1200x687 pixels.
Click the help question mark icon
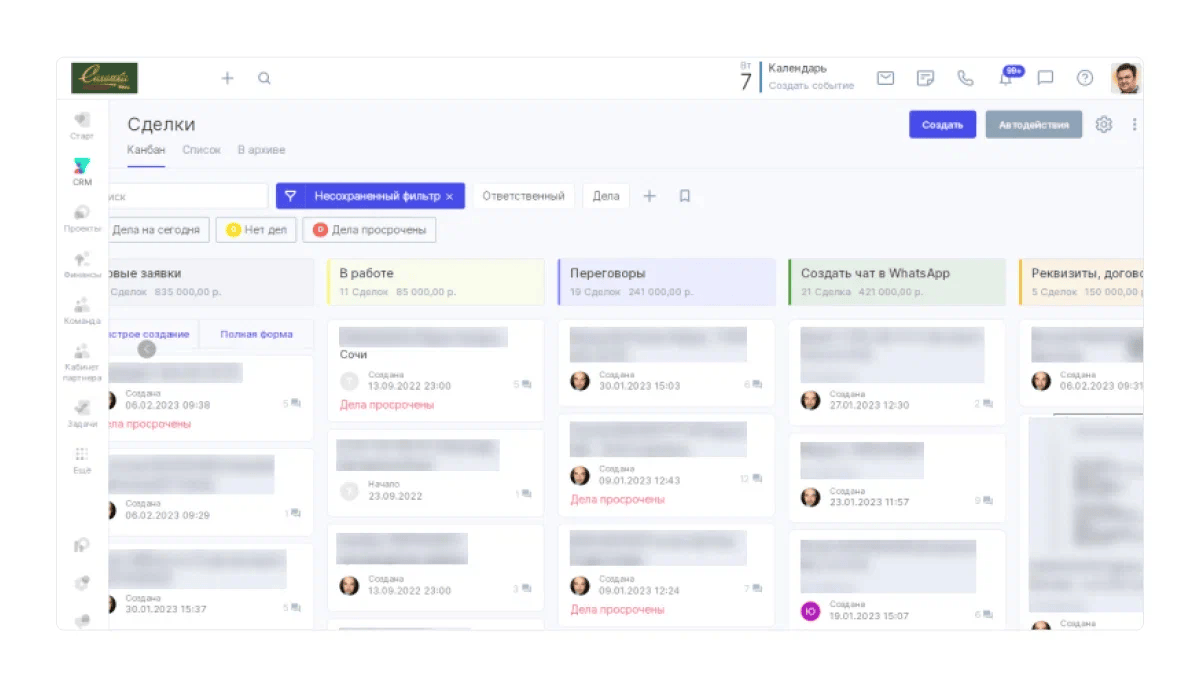[1085, 78]
